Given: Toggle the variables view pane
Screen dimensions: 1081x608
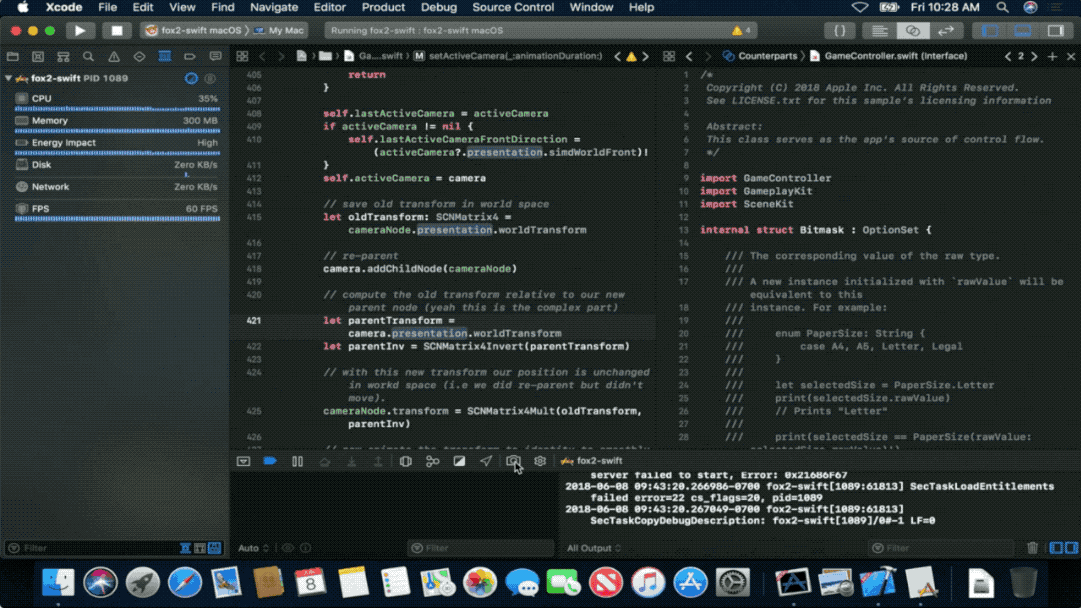Looking at the screenshot, I should point(1056,548).
